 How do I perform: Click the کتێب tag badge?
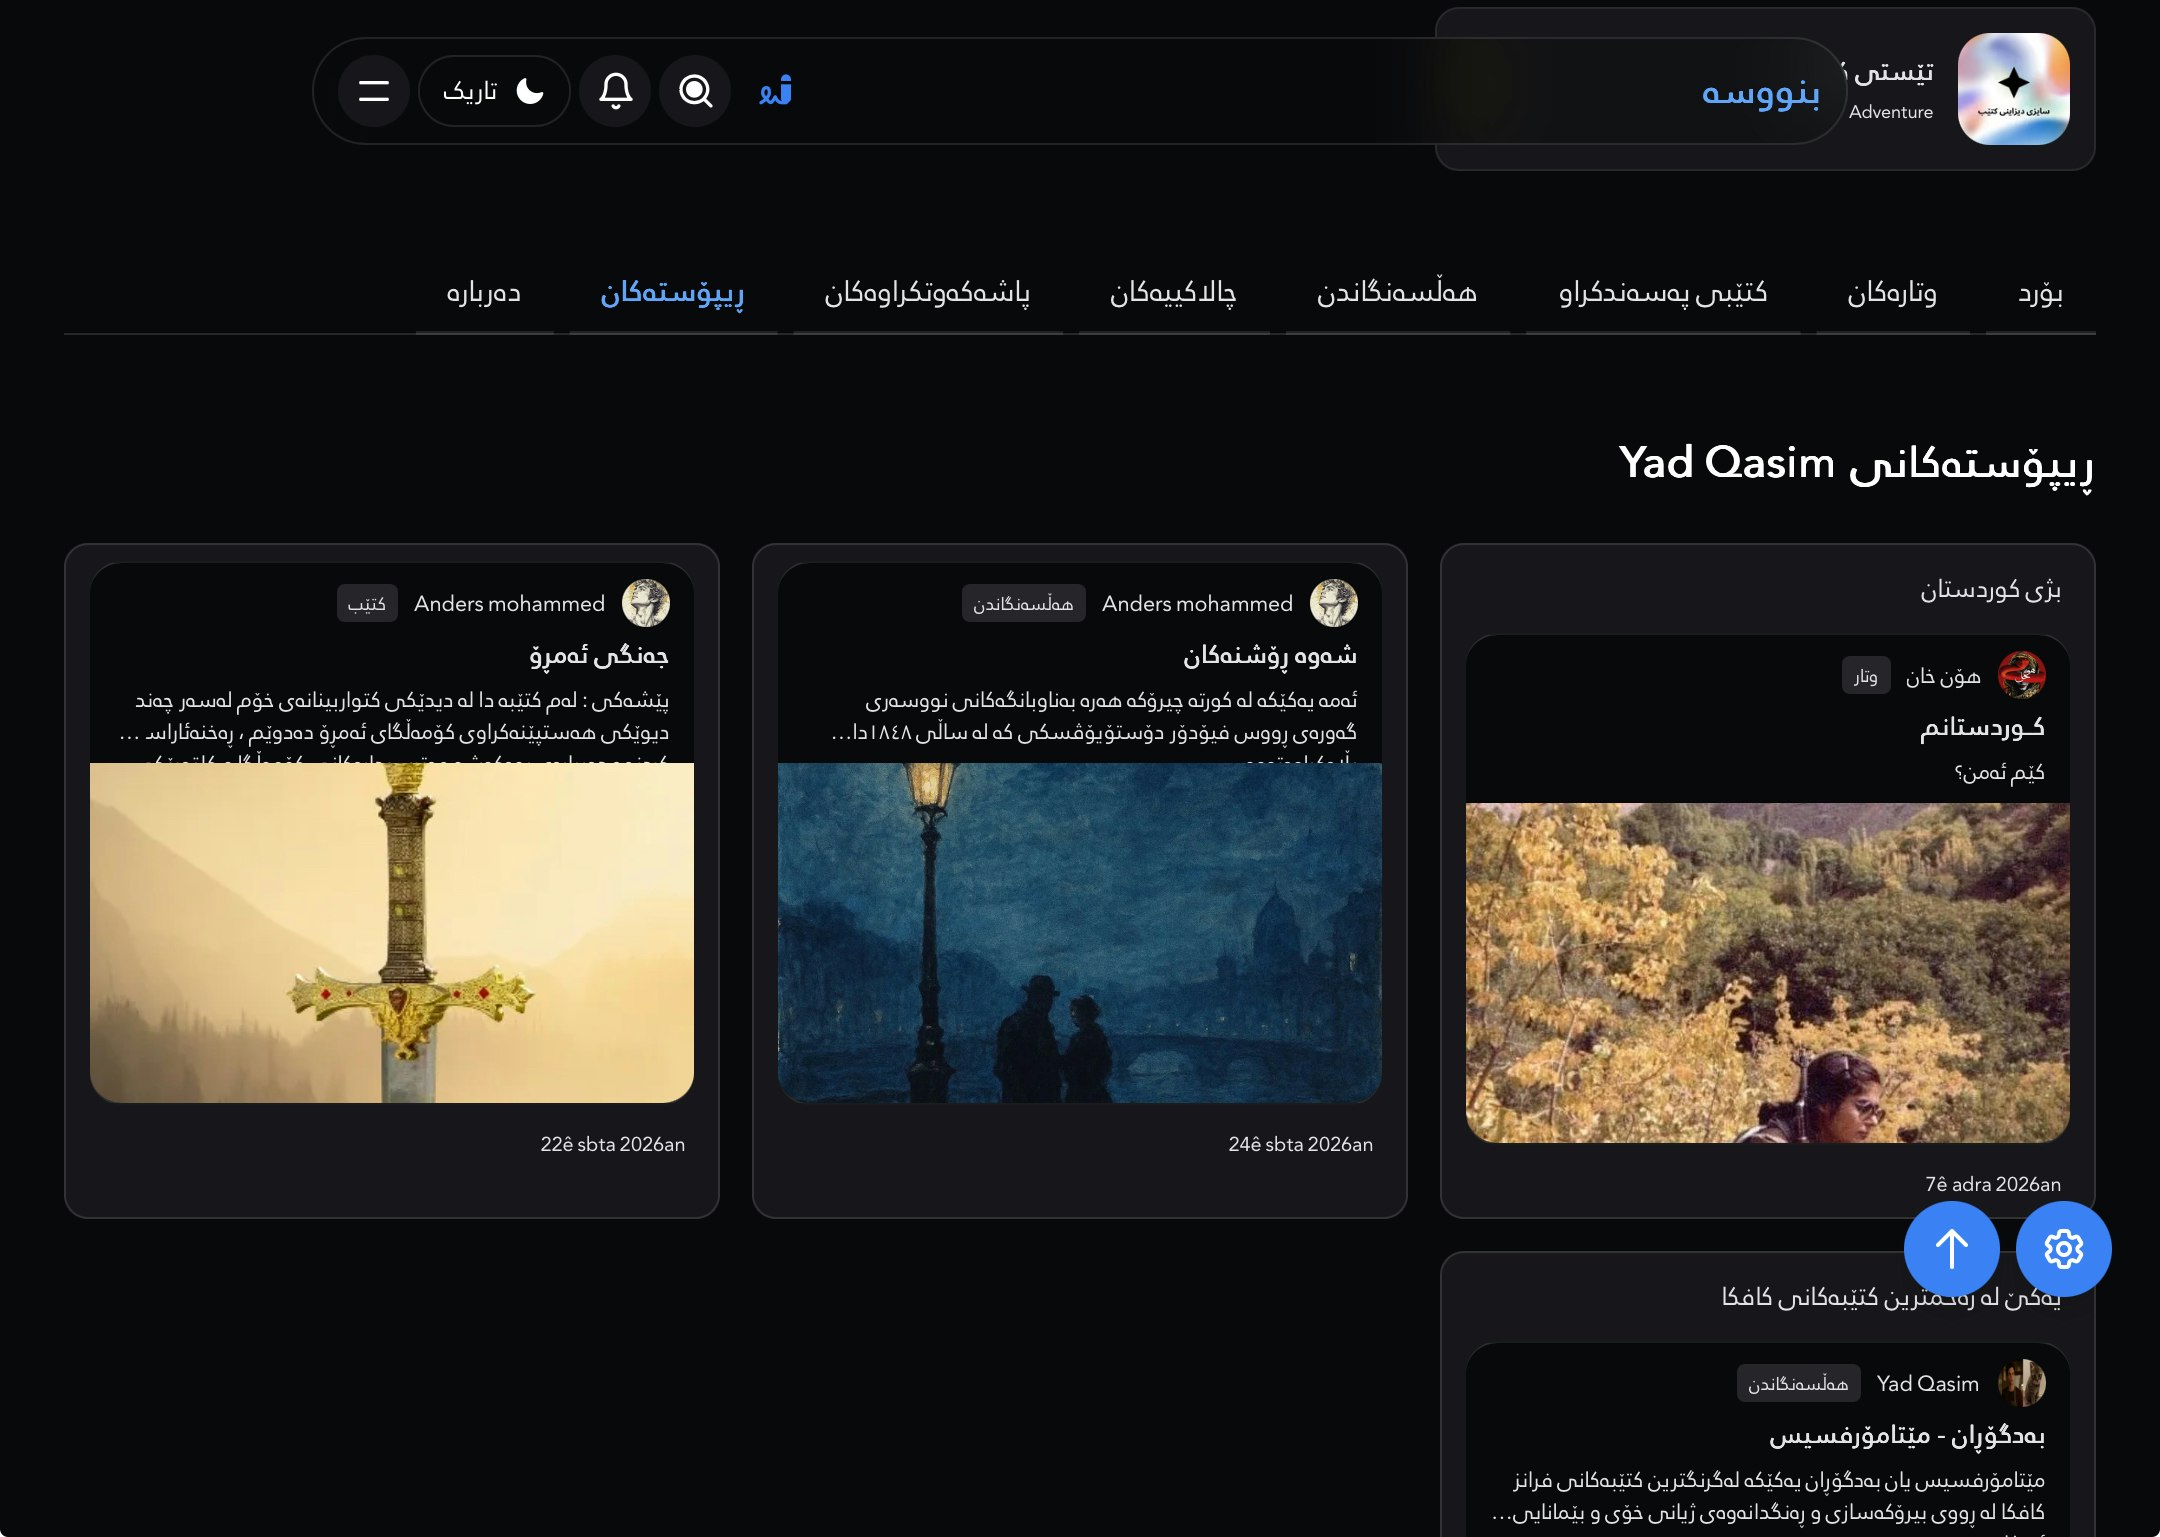tap(366, 604)
